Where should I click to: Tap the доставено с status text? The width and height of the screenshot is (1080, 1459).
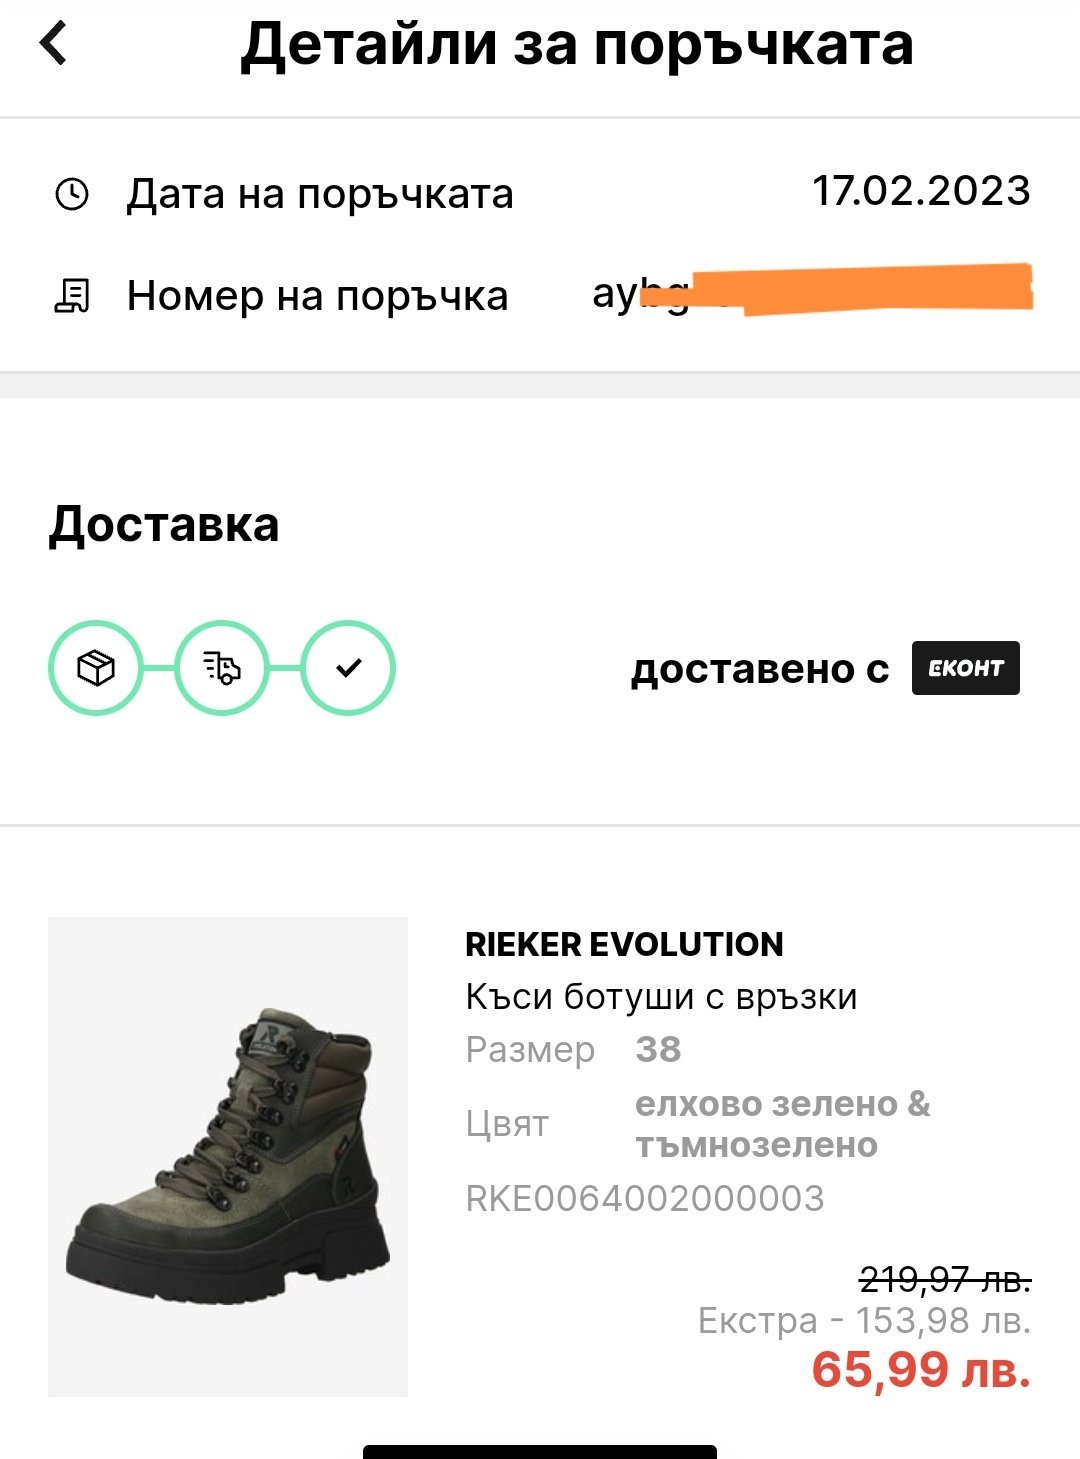click(760, 669)
